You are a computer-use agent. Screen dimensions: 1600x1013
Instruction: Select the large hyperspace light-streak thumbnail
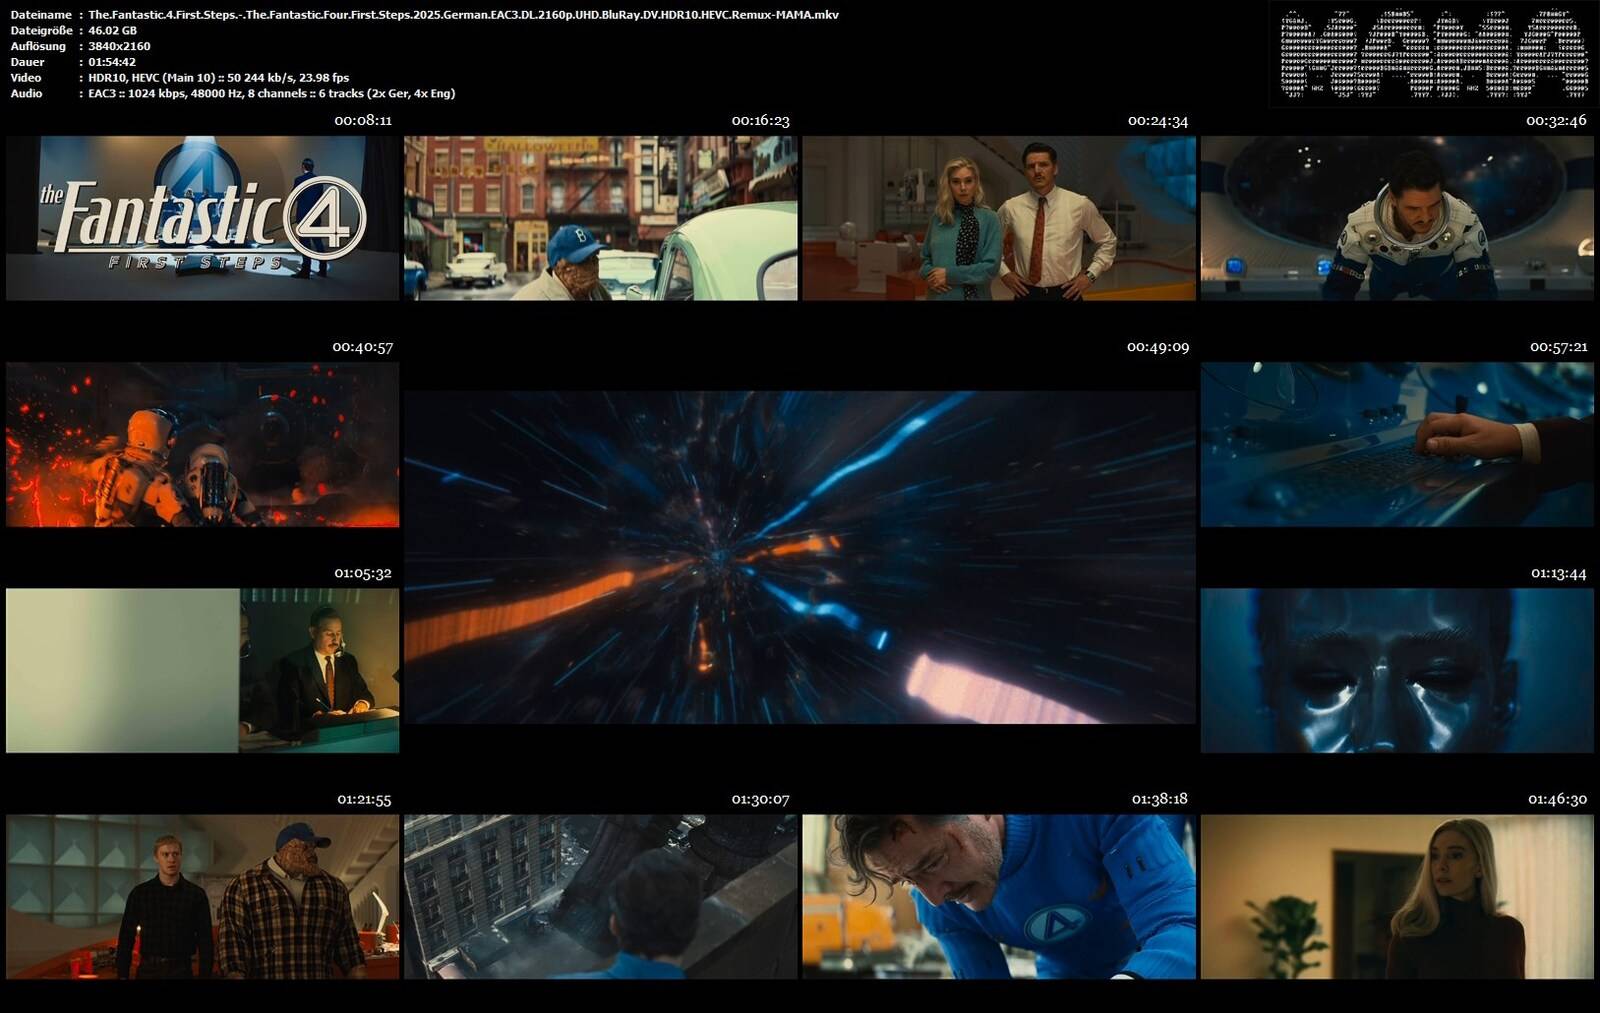coord(799,557)
